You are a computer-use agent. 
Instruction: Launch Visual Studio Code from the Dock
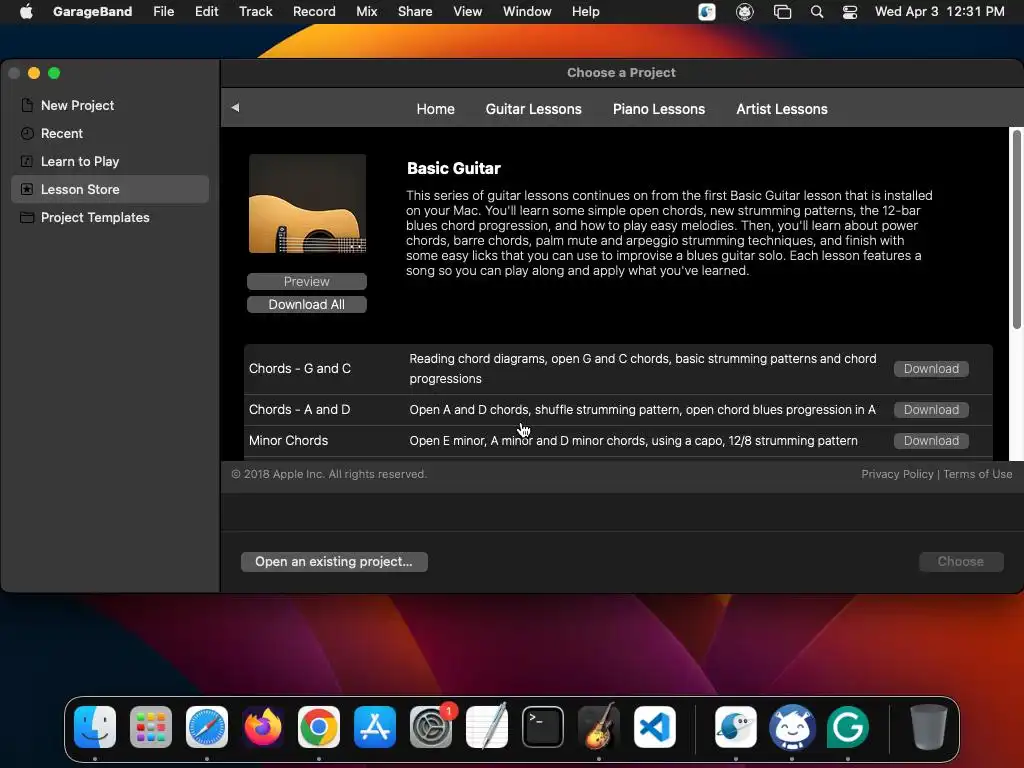[655, 726]
